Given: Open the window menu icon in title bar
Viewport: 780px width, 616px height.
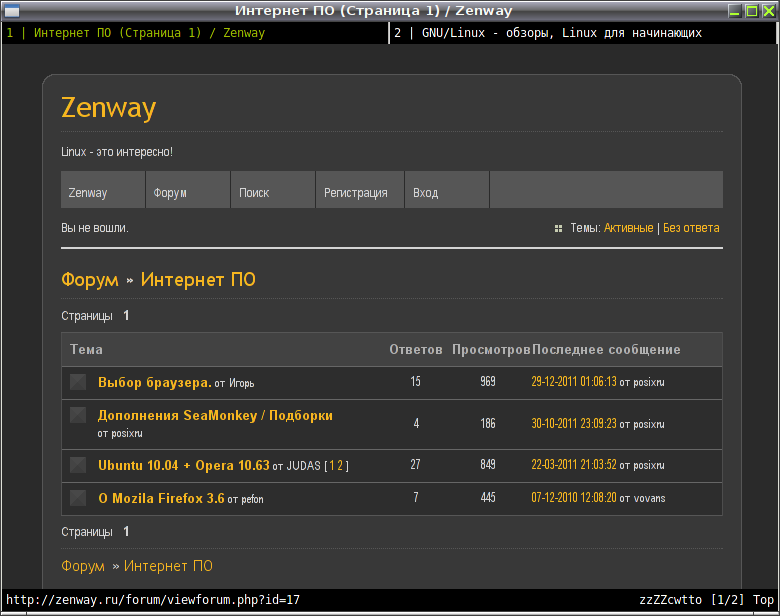Looking at the screenshot, I should coord(11,10).
